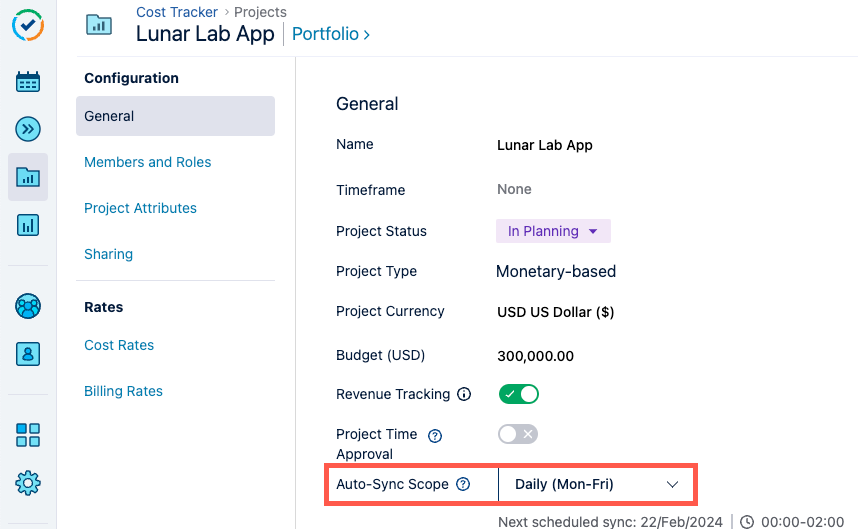This screenshot has width=858, height=529.
Task: Open the apps grid icon
Action: 28,435
